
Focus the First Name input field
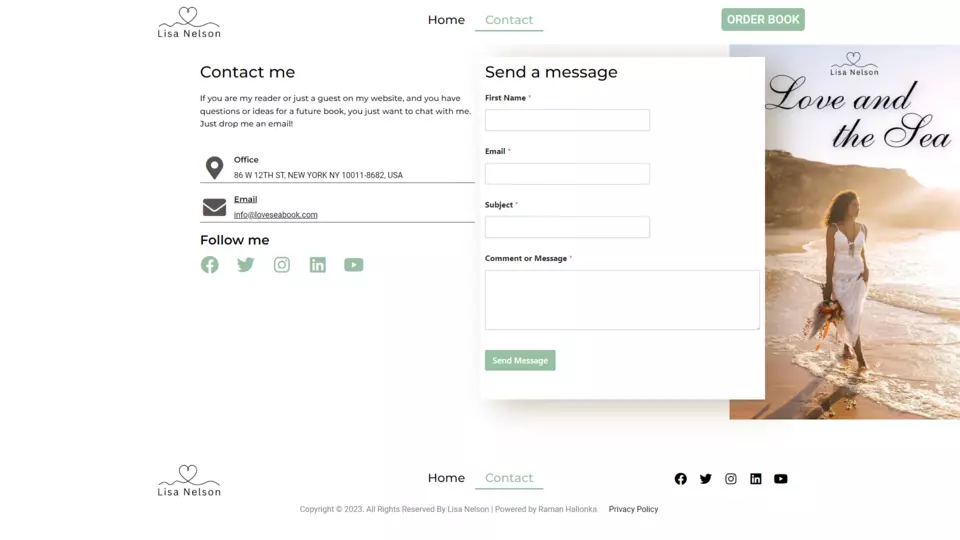click(x=568, y=120)
